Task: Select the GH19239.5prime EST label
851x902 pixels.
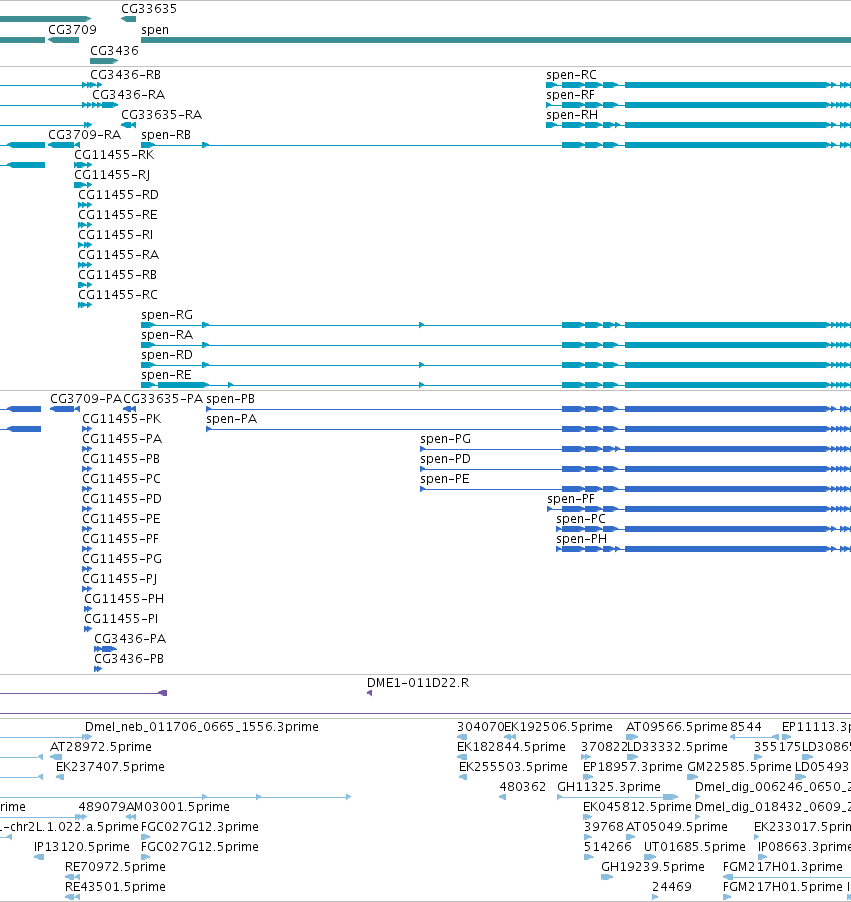Action: [653, 867]
